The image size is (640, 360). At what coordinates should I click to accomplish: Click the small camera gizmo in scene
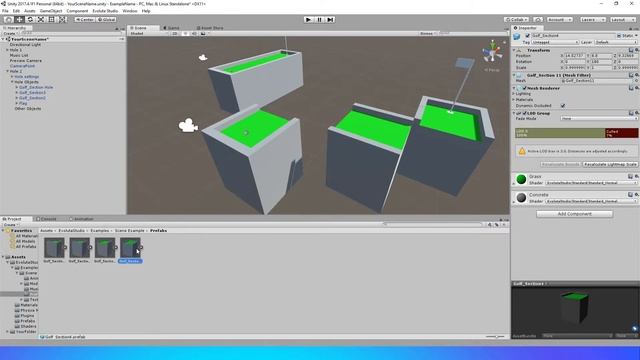[203, 58]
